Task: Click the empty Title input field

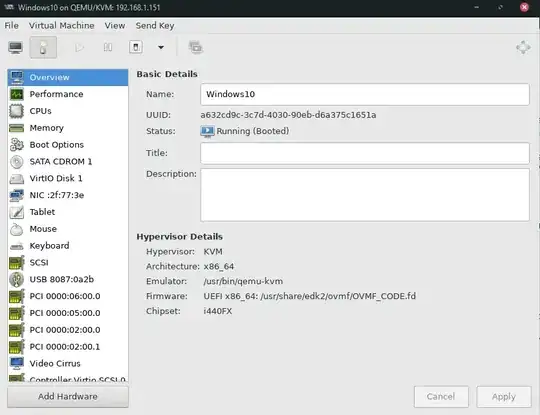Action: point(365,153)
